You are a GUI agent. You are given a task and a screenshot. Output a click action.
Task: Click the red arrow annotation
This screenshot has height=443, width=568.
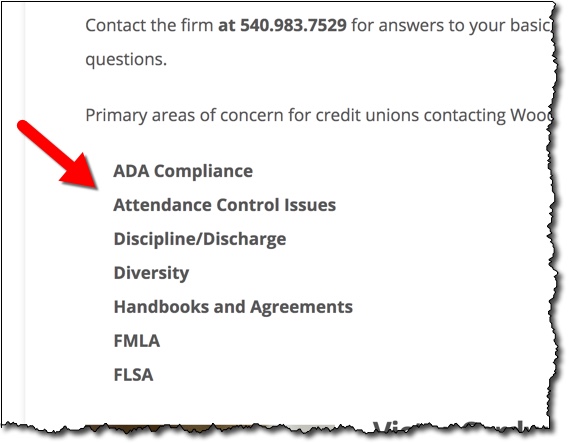57,155
